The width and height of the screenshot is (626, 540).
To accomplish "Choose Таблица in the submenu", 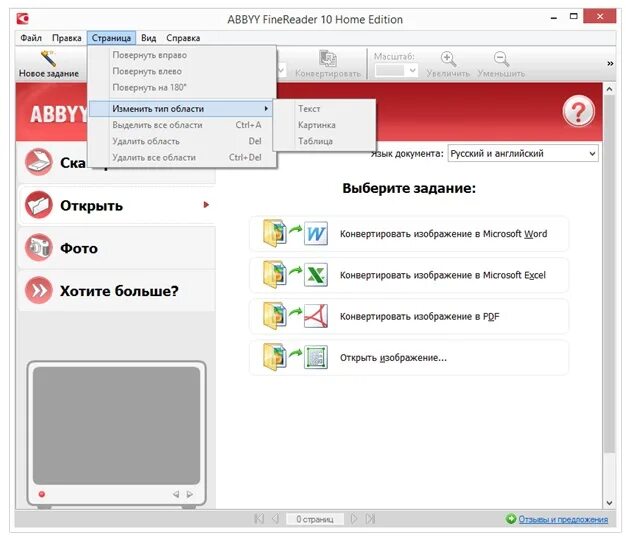I will 324,141.
